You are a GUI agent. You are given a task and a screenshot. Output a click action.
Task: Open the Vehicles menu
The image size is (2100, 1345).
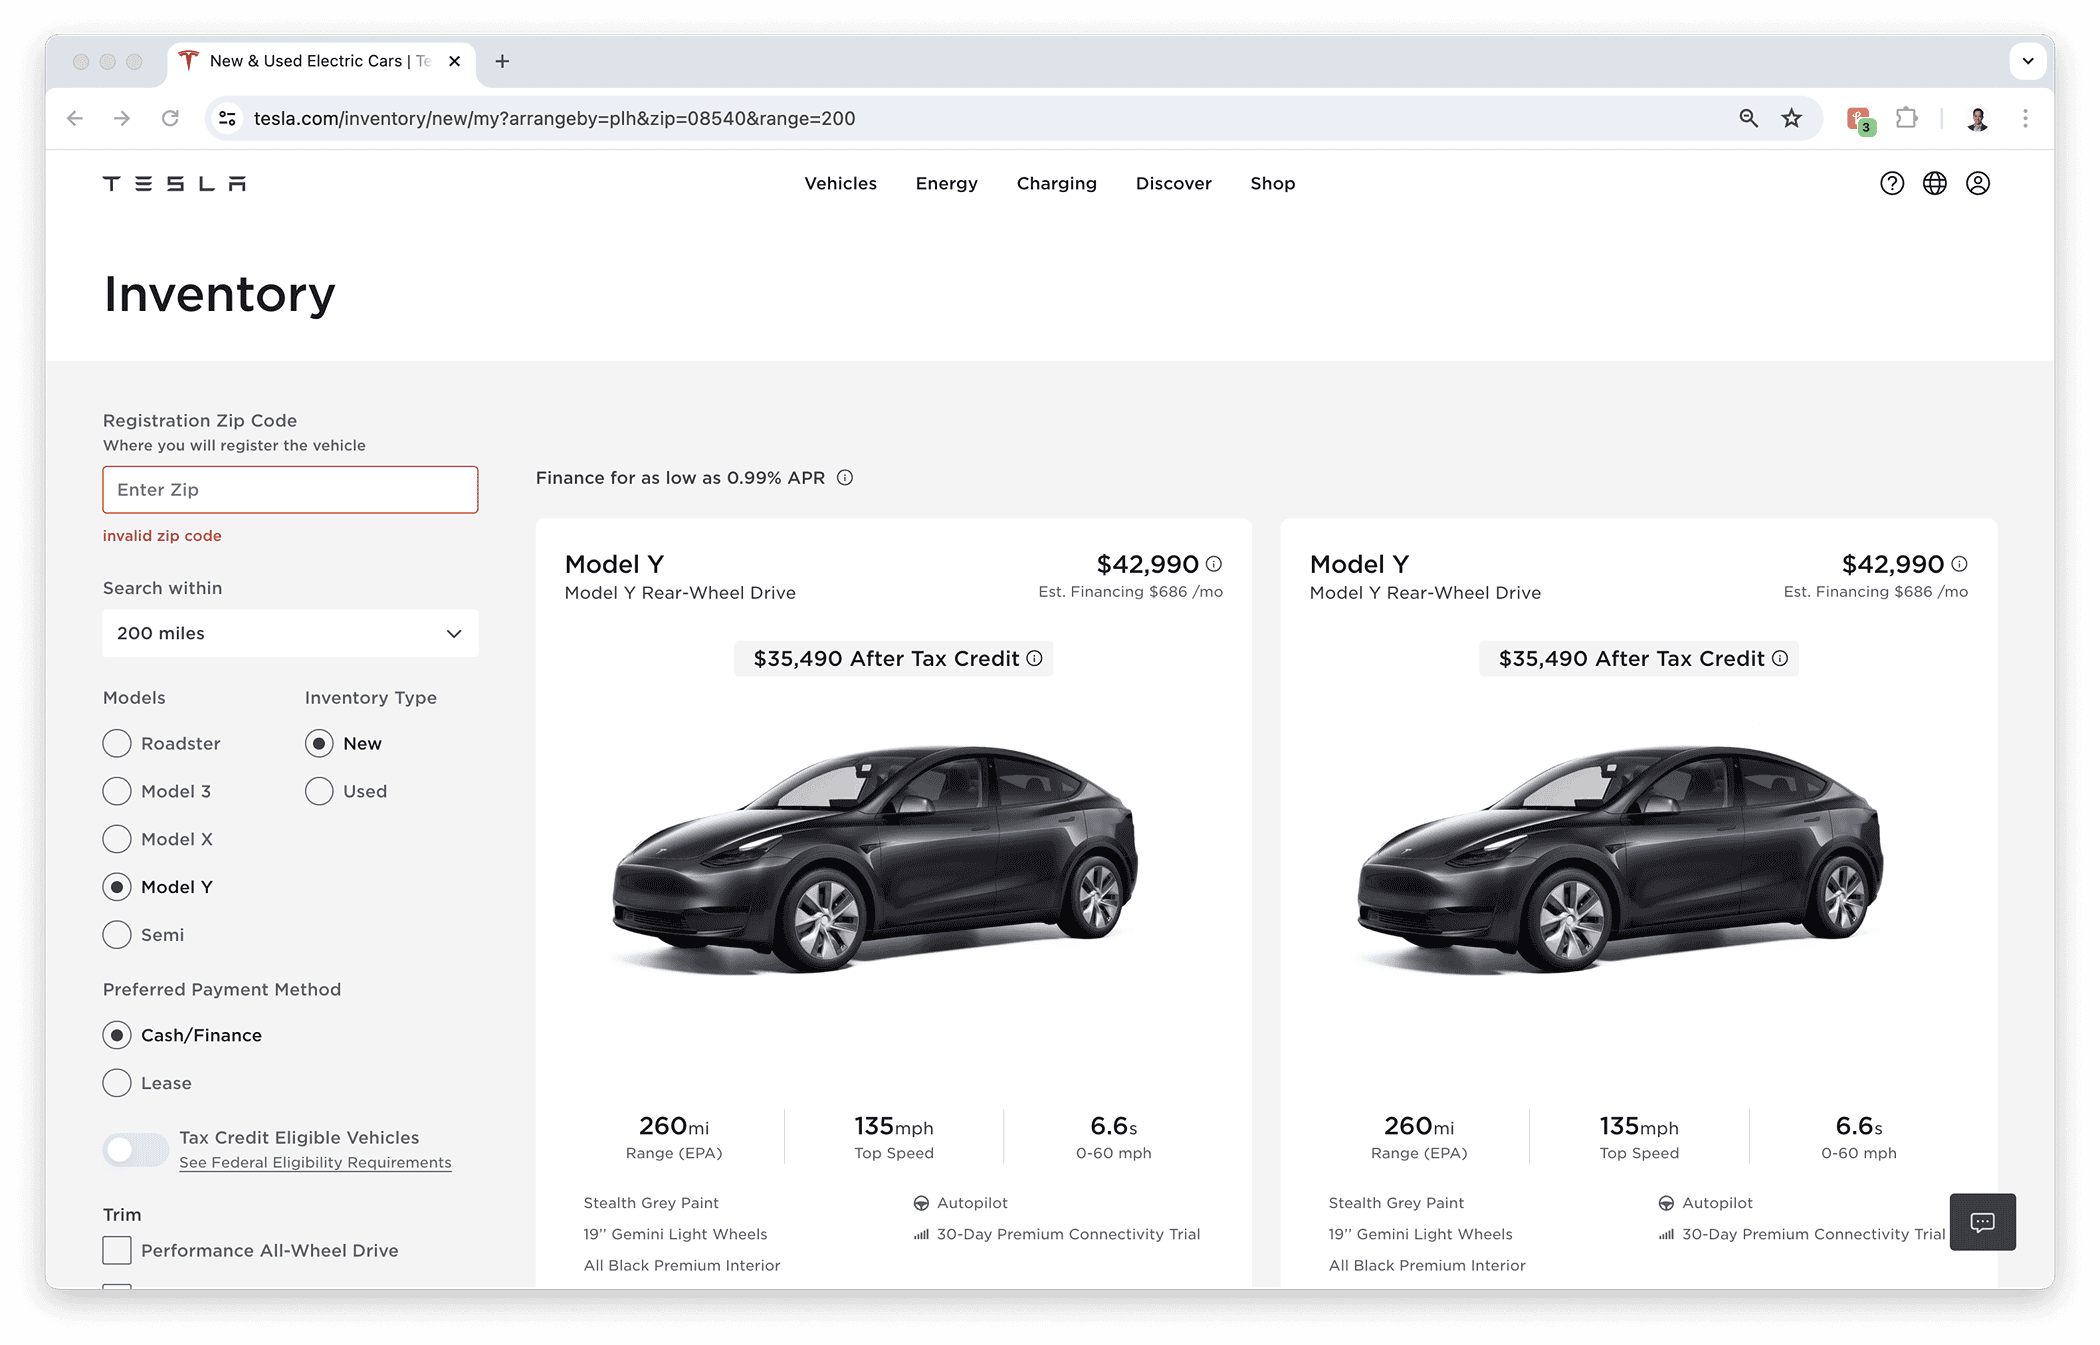(840, 183)
